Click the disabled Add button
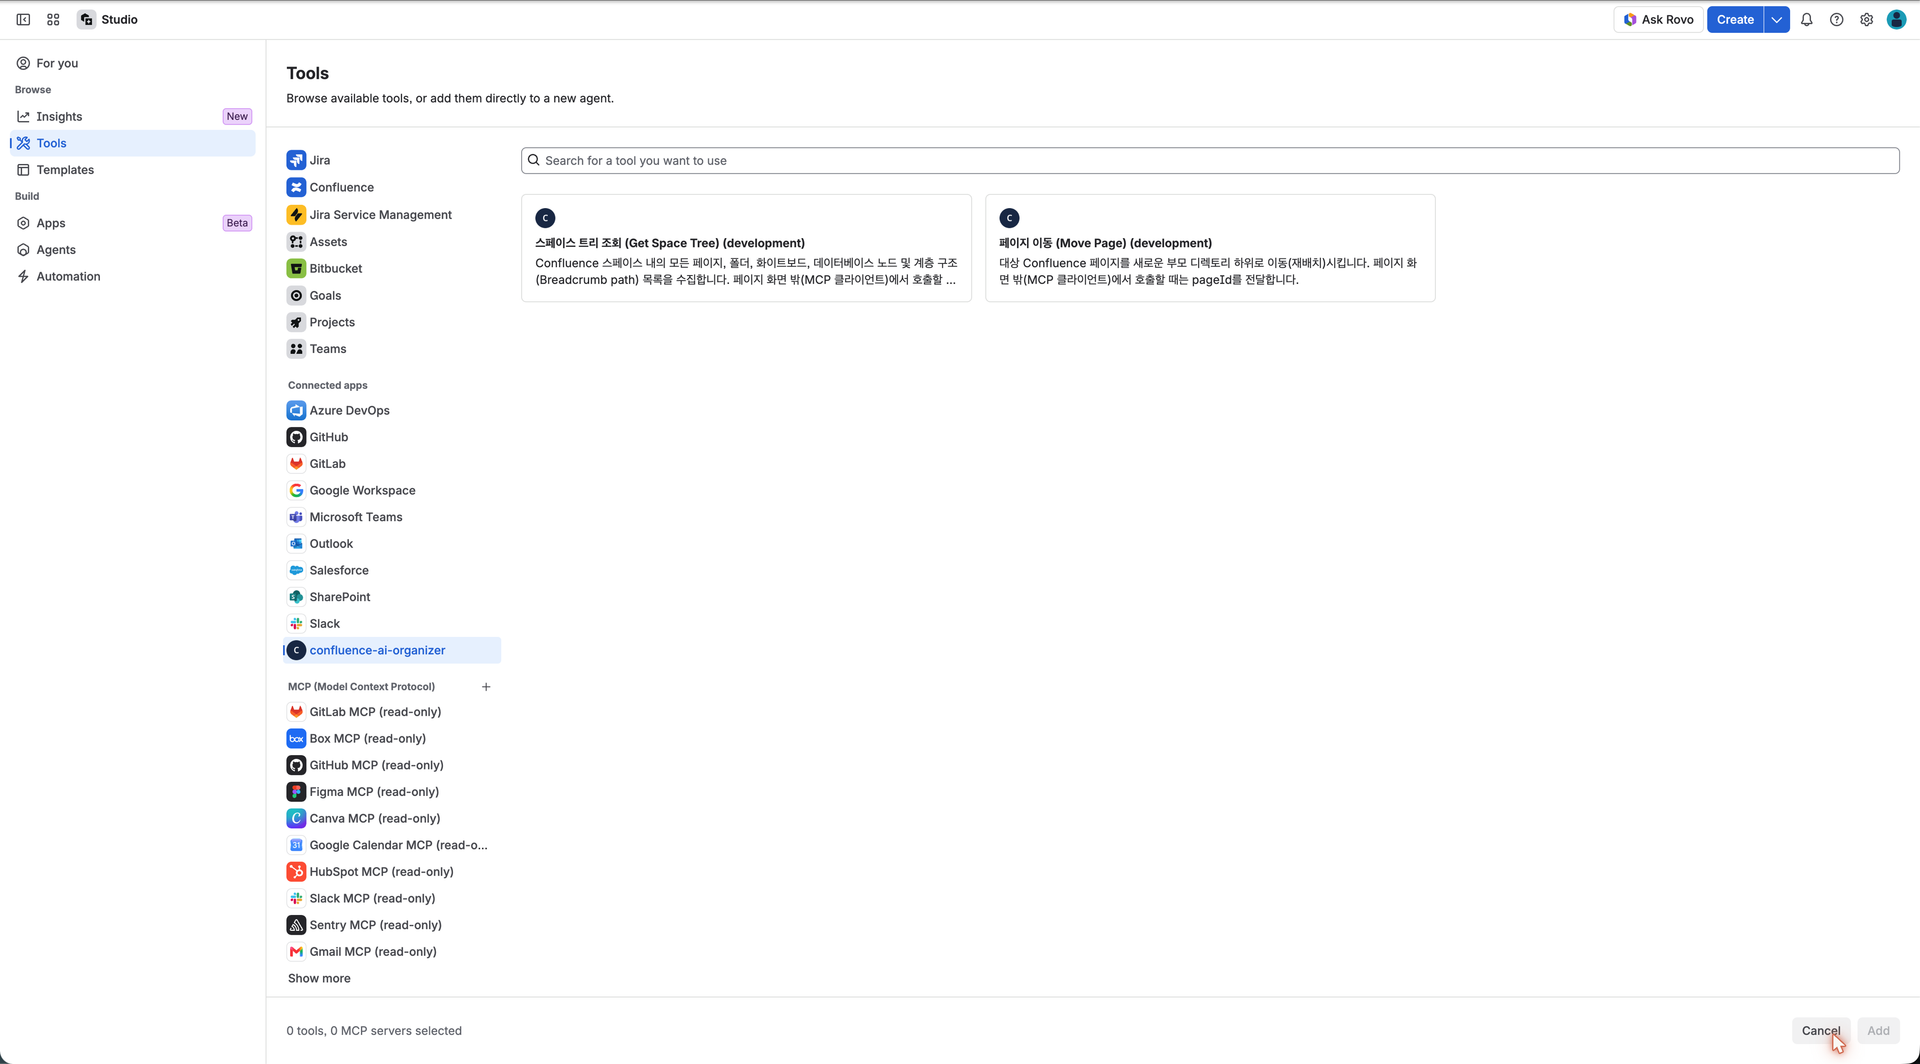 [x=1878, y=1031]
